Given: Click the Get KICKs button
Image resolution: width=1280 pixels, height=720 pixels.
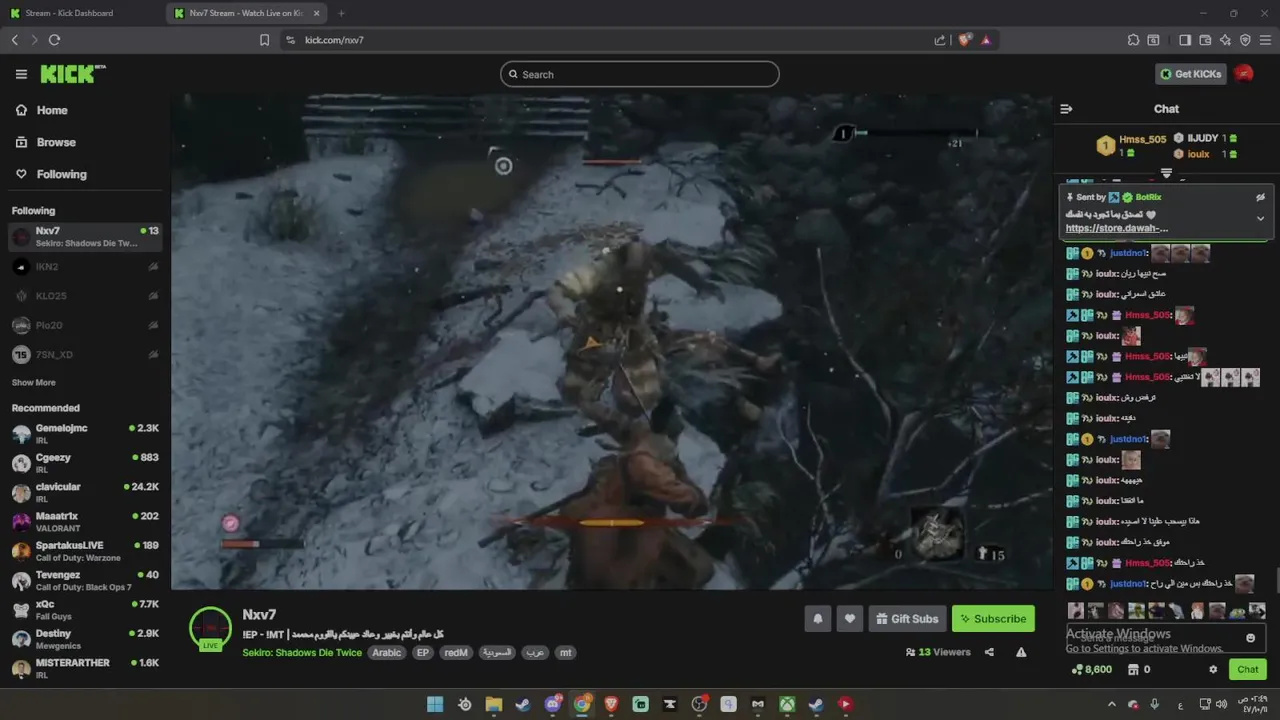Looking at the screenshot, I should (1190, 74).
